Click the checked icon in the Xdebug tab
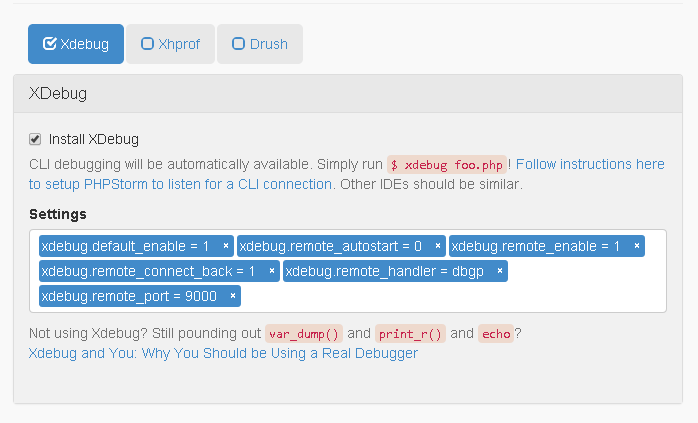Image resolution: width=698 pixels, height=423 pixels. [x=49, y=44]
